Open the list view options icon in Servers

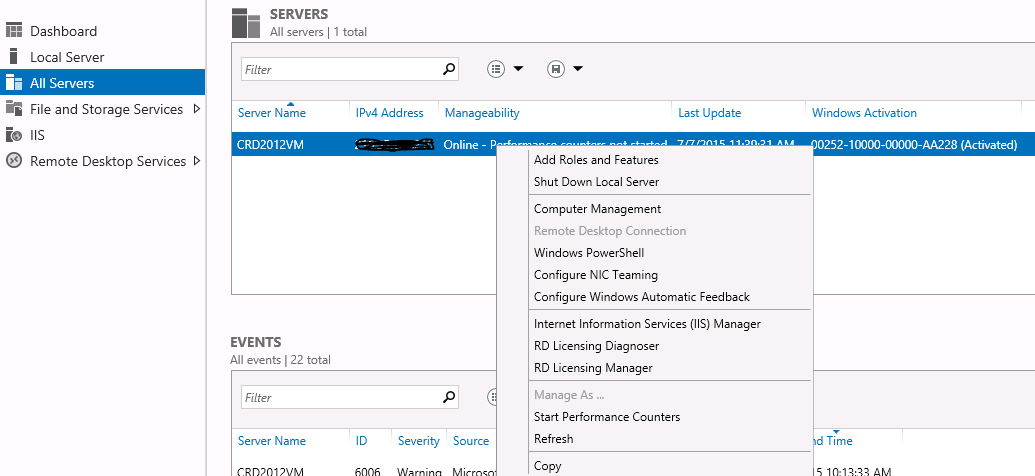[x=496, y=69]
